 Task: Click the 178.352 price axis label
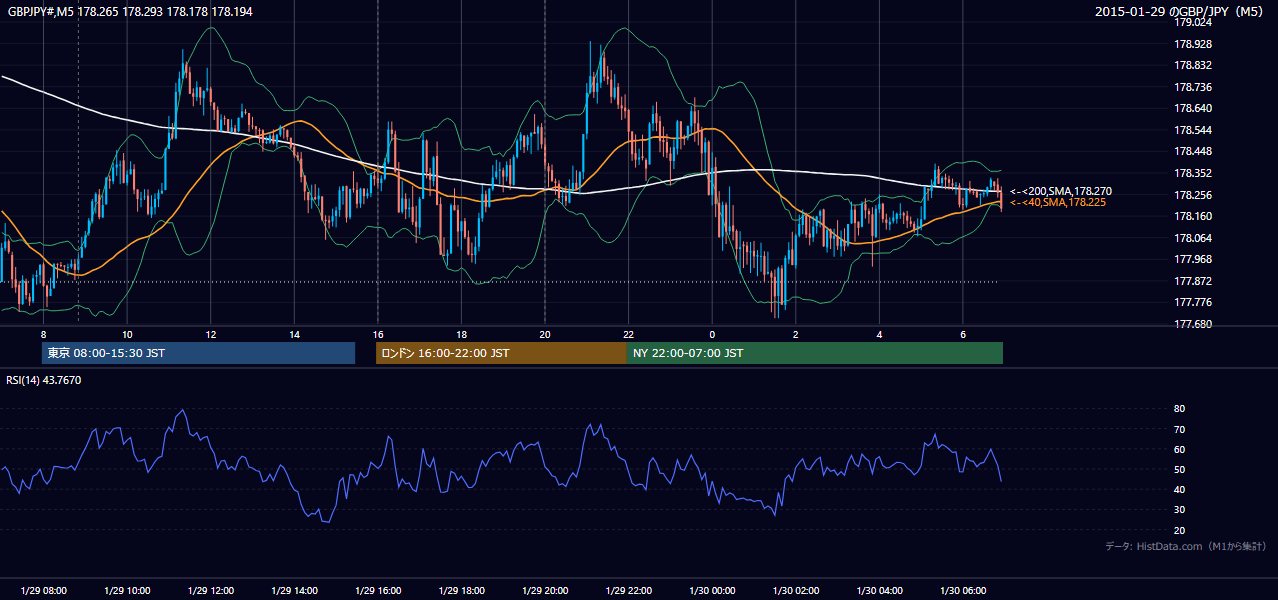point(1192,173)
